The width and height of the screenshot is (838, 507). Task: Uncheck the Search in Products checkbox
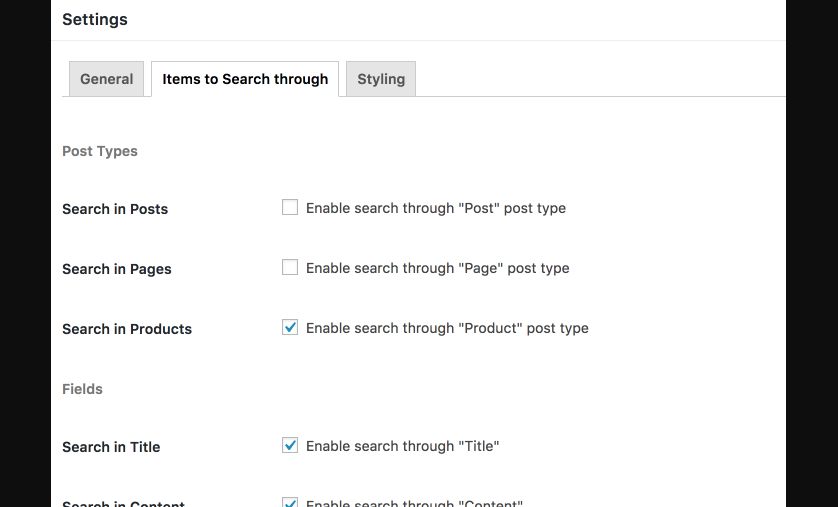290,328
